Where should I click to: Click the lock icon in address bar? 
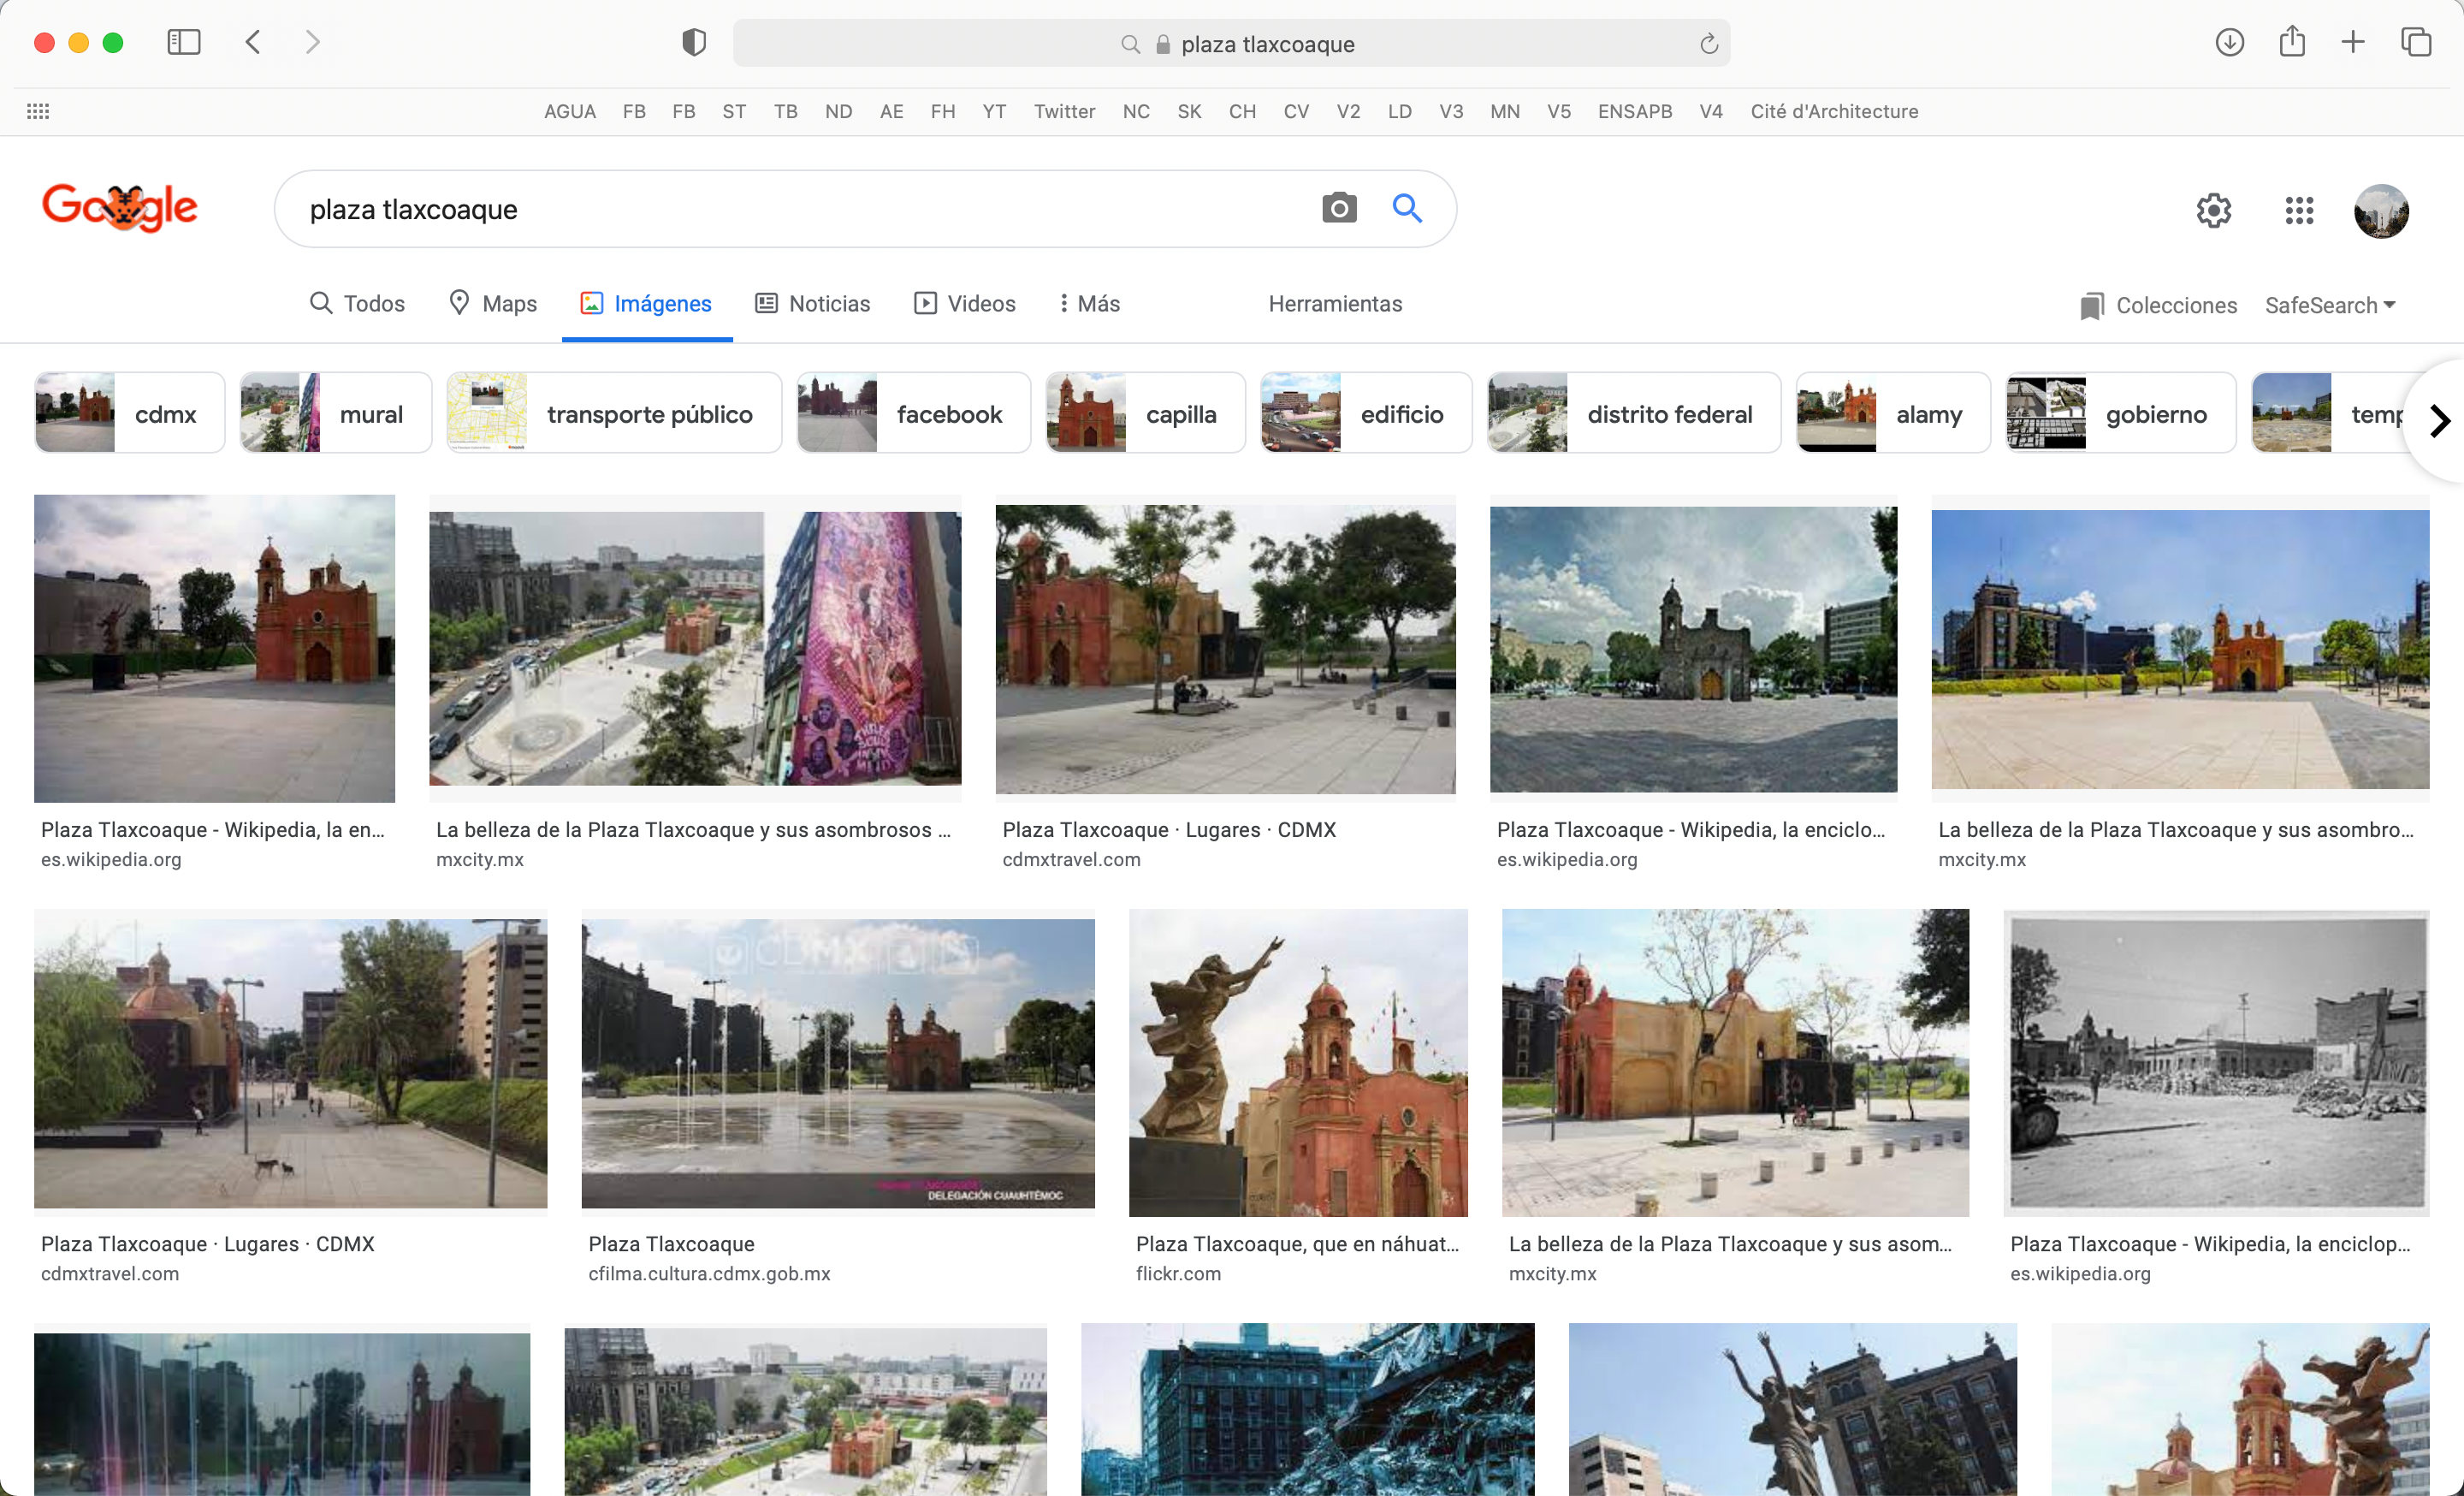[x=1163, y=44]
